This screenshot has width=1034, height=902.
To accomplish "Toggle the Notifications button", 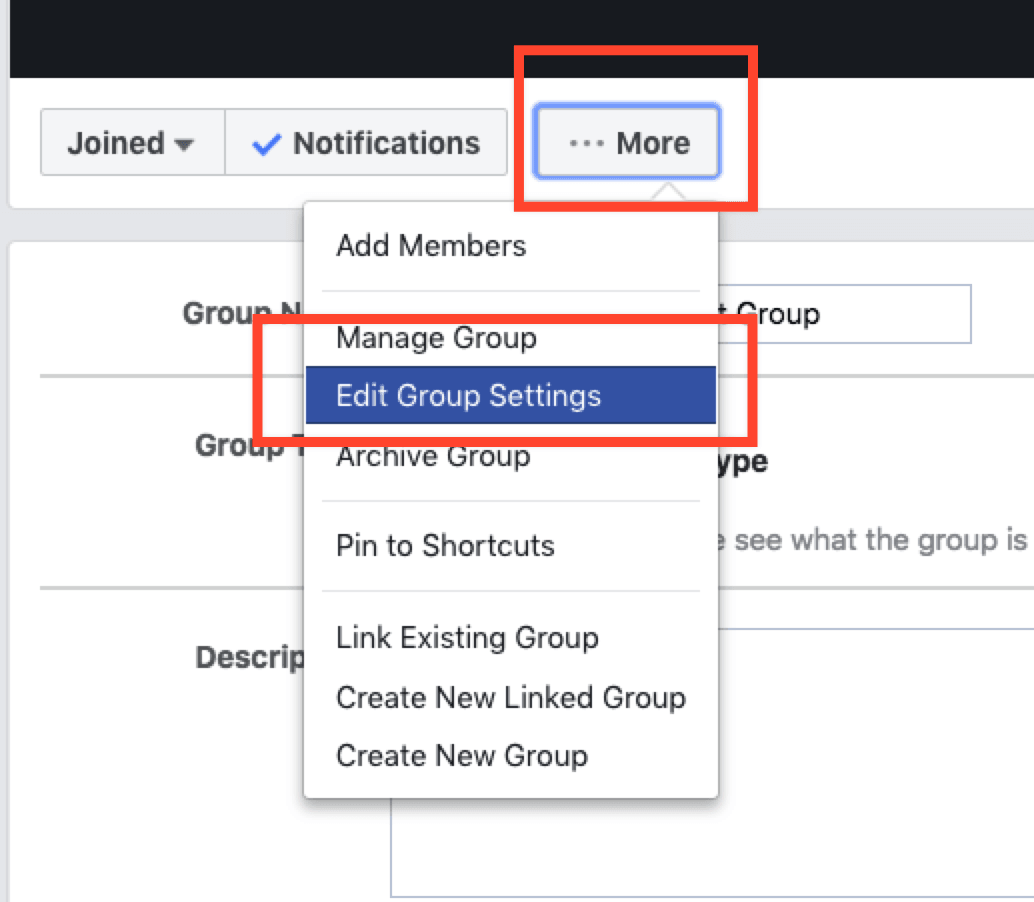I will click(366, 142).
